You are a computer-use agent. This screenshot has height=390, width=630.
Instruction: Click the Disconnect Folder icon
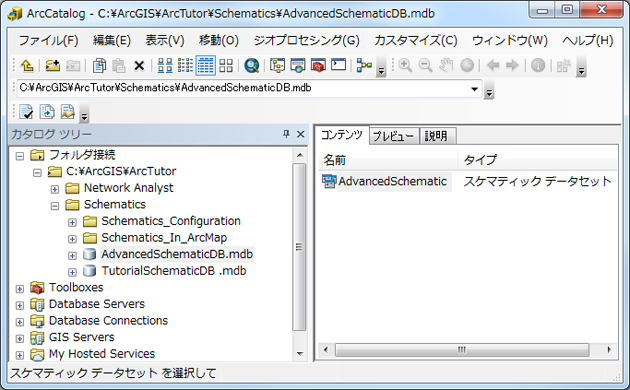pos(73,65)
